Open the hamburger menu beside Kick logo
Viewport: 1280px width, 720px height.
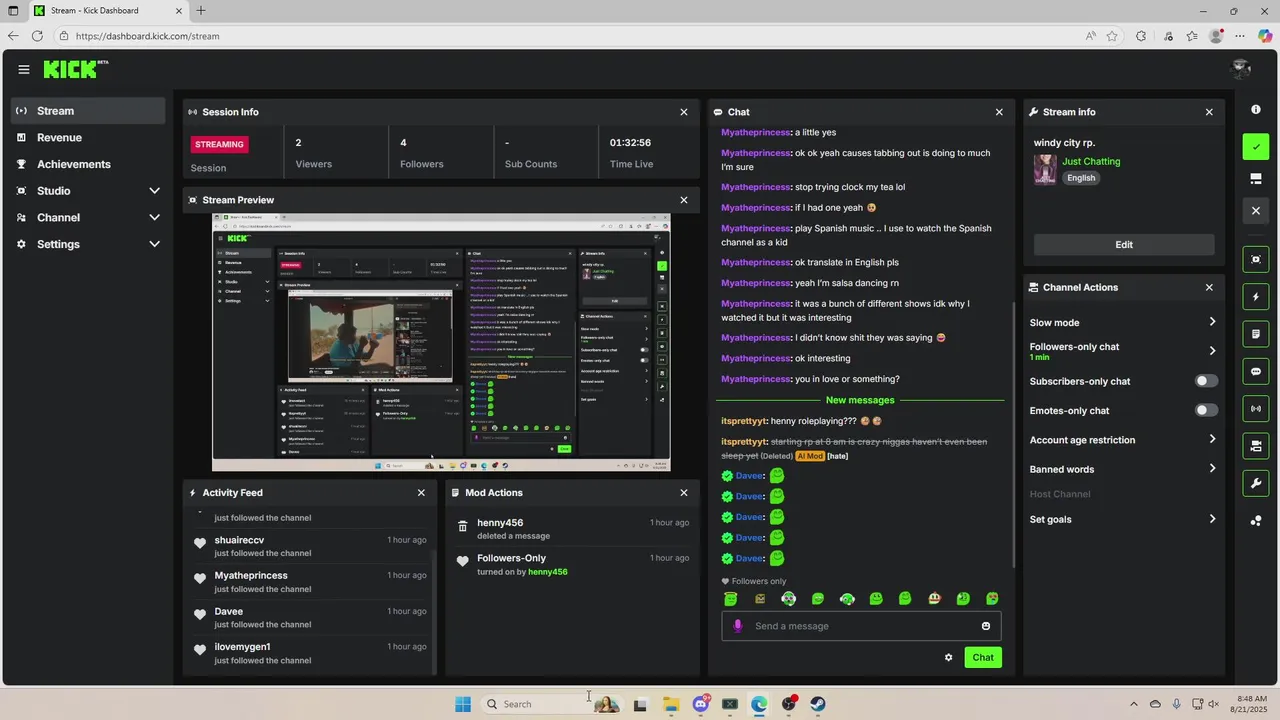[24, 69]
